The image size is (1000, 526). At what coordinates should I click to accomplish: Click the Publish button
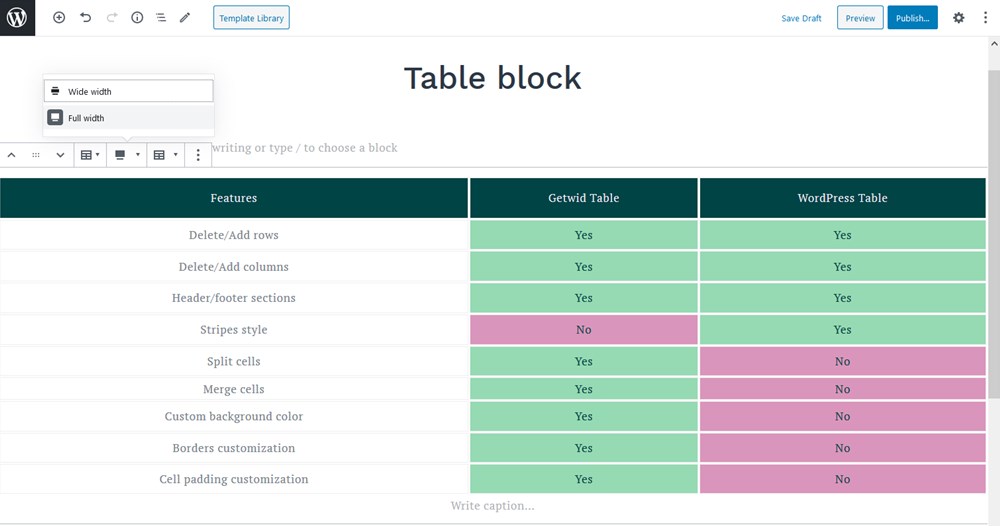(x=913, y=18)
